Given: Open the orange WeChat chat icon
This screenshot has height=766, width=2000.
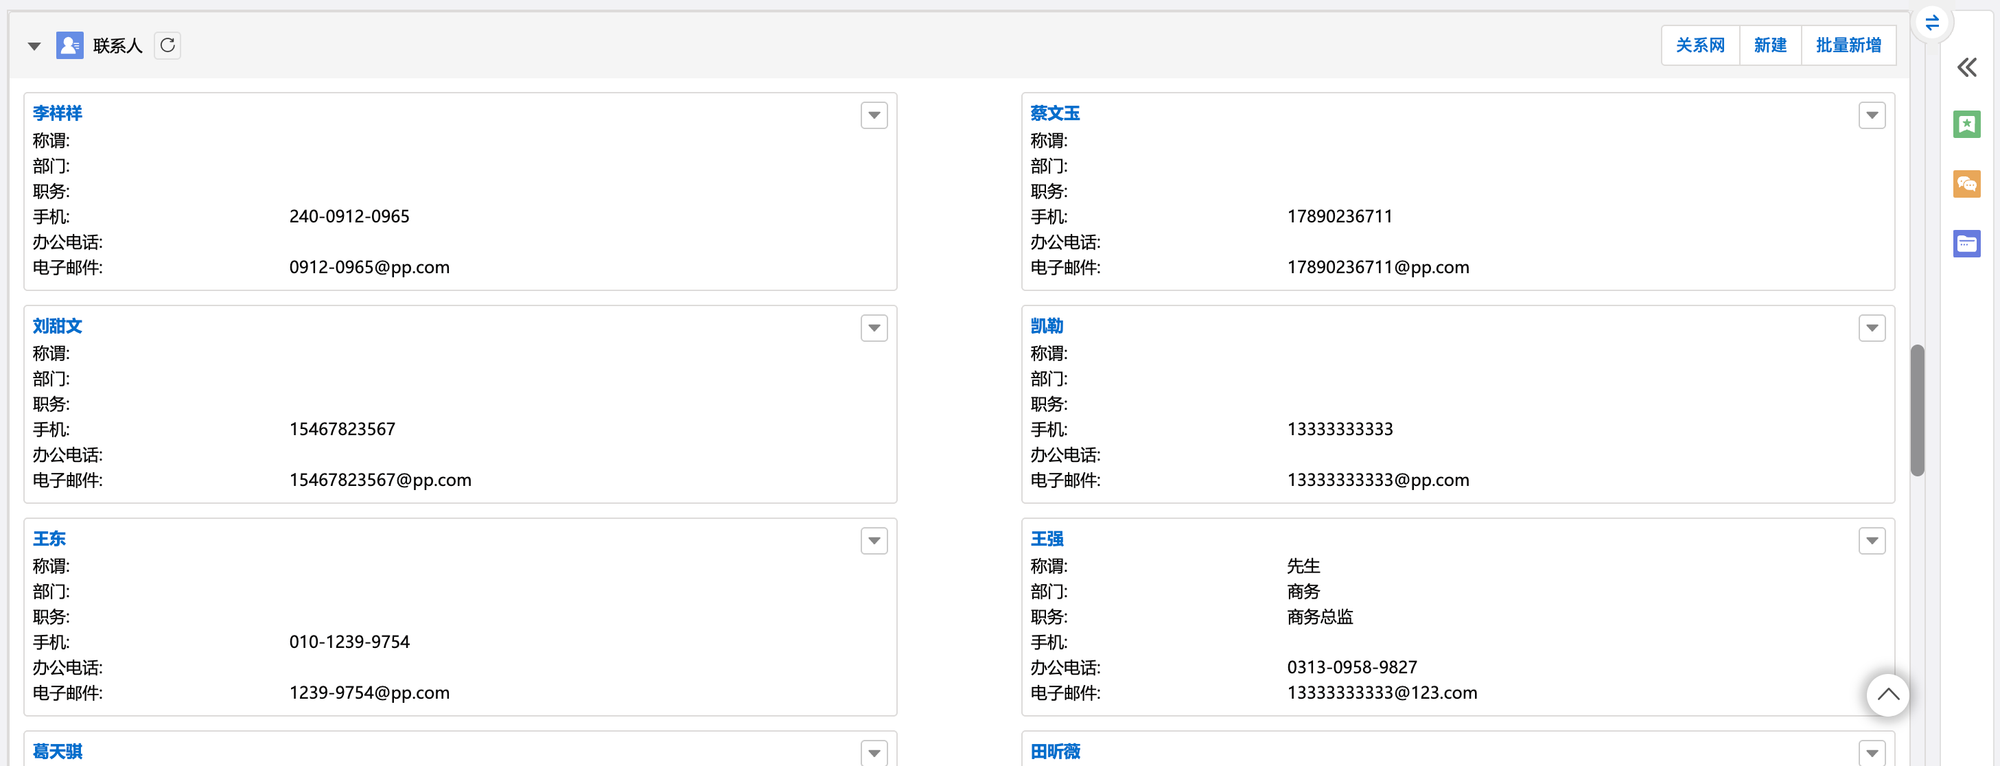Looking at the screenshot, I should [x=1967, y=184].
